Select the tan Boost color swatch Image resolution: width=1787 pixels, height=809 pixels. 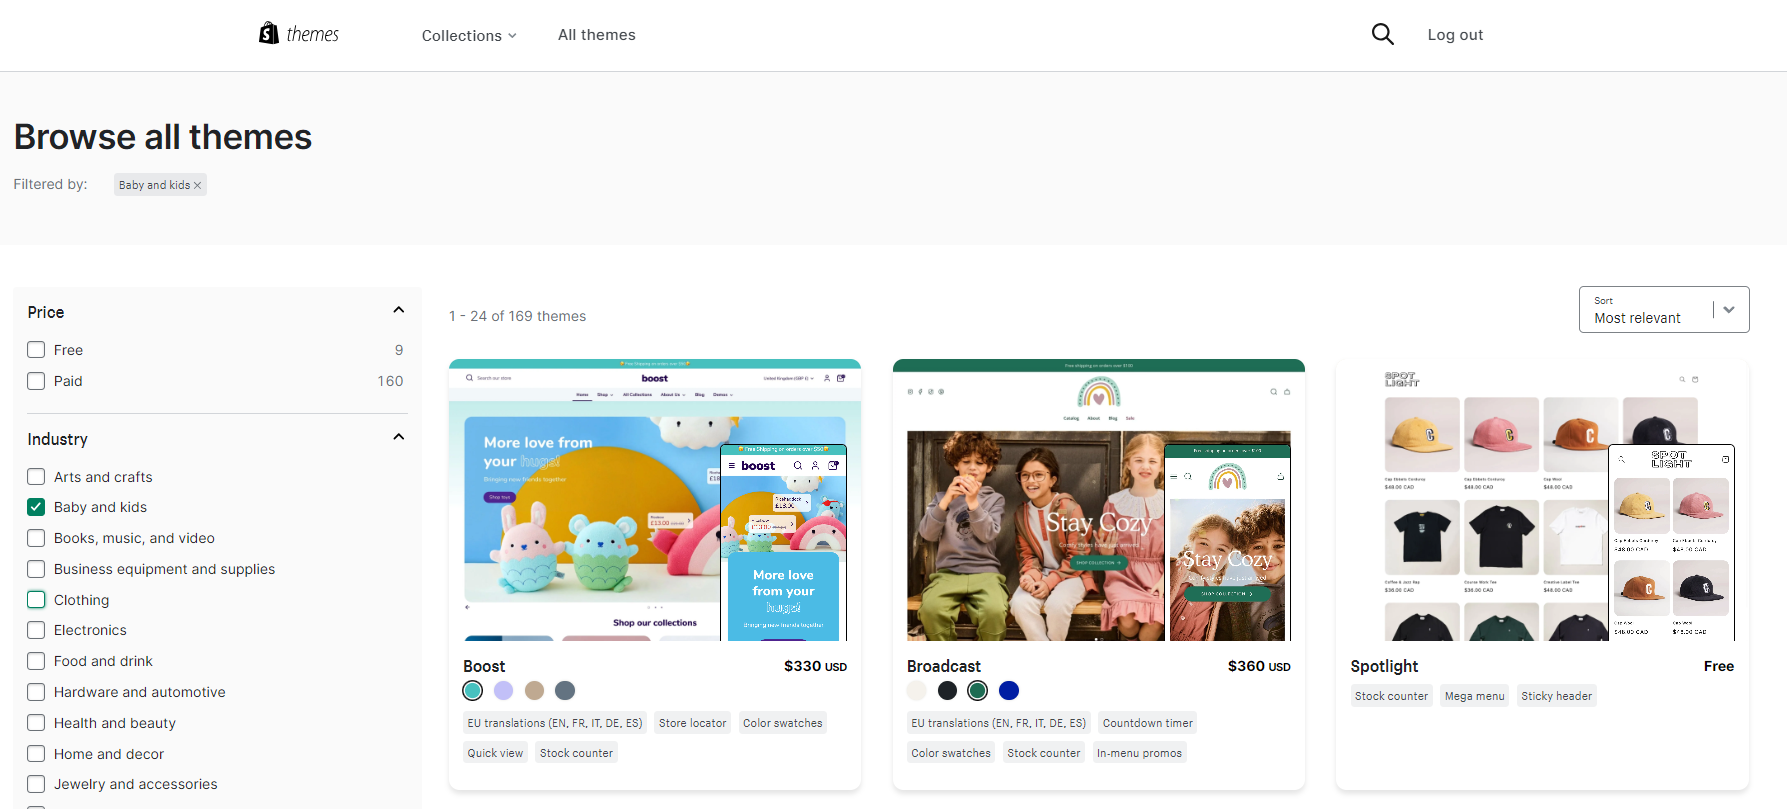pos(534,690)
